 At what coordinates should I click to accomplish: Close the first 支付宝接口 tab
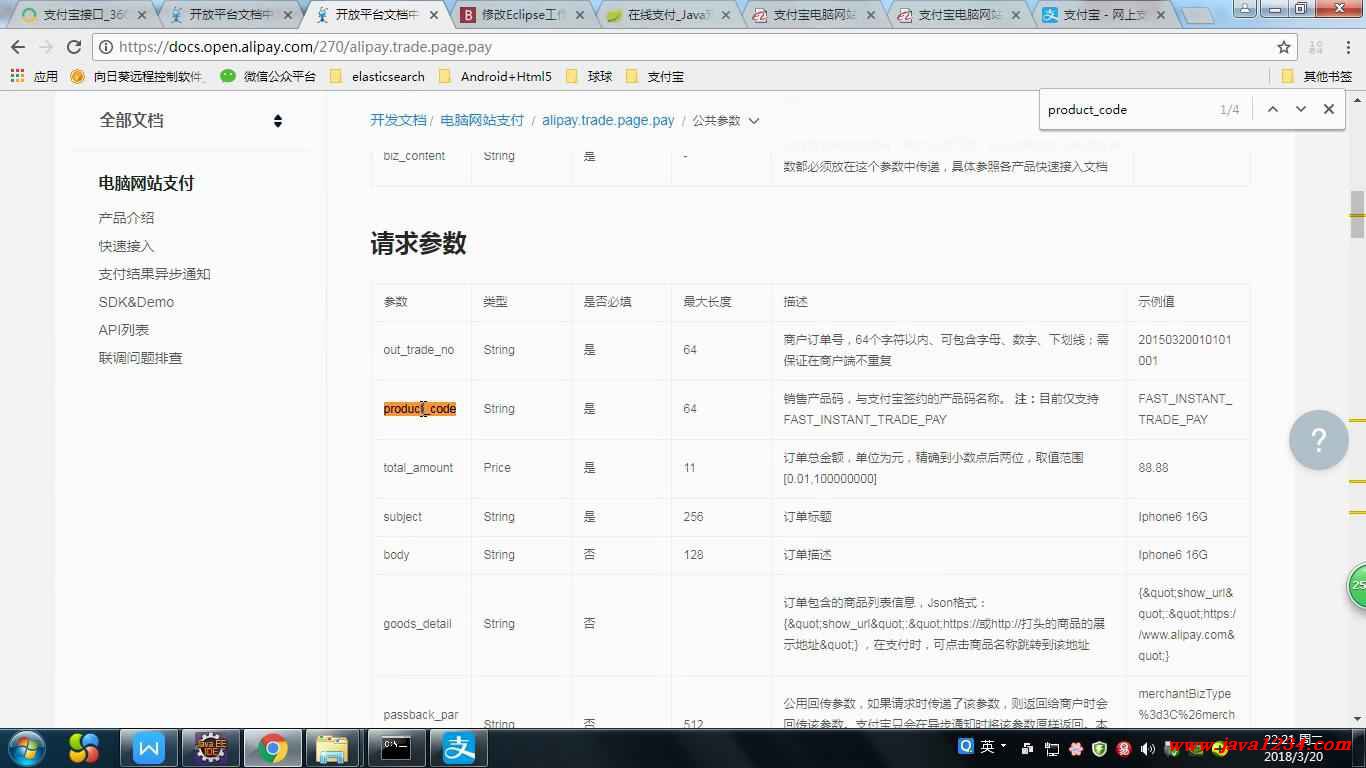[141, 15]
